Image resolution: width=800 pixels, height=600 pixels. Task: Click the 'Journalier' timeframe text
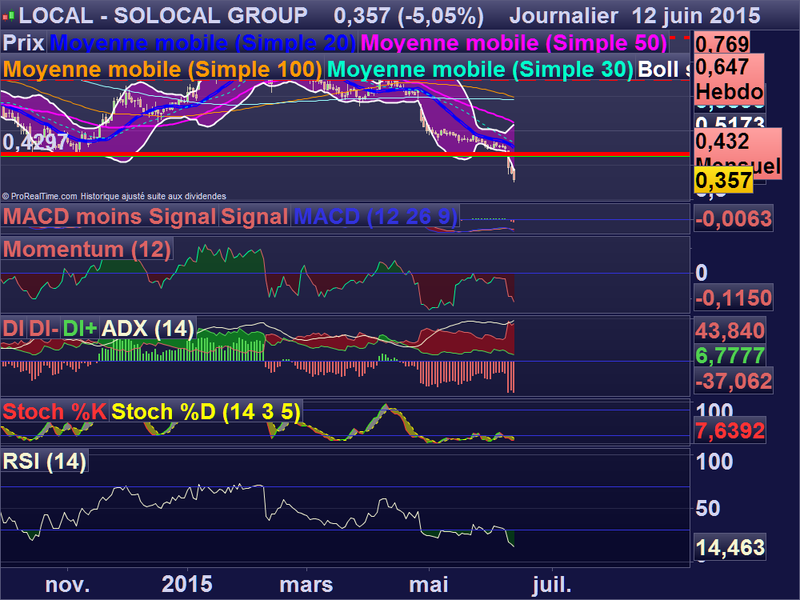coord(564,16)
